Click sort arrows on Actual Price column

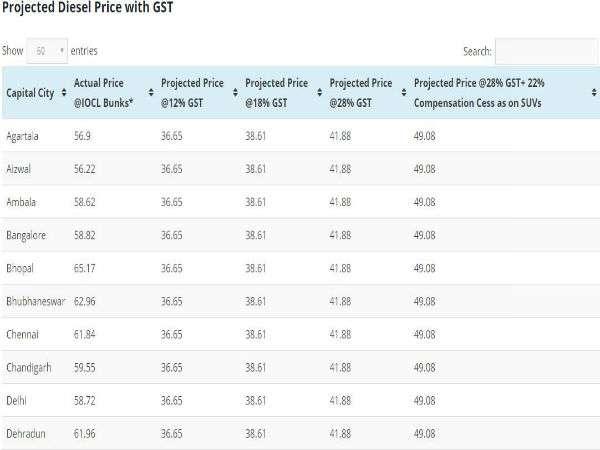pos(147,92)
